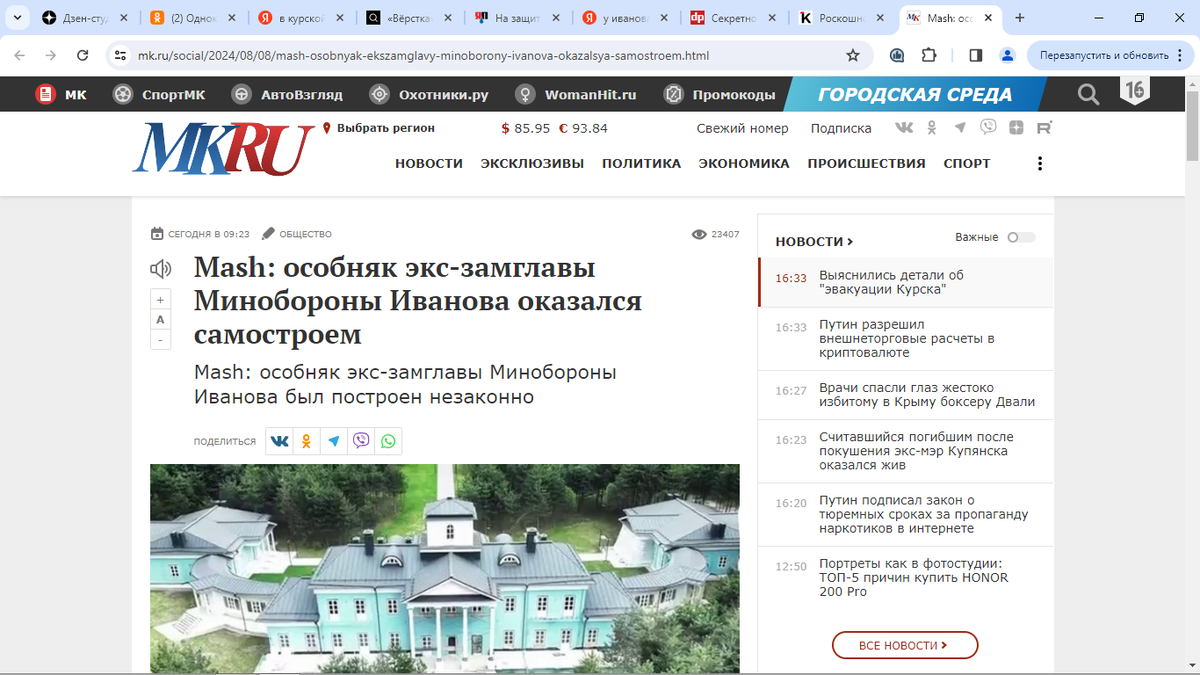1200x675 pixels.
Task: Open the АвтоВзгляд top bar link
Action: pos(288,95)
